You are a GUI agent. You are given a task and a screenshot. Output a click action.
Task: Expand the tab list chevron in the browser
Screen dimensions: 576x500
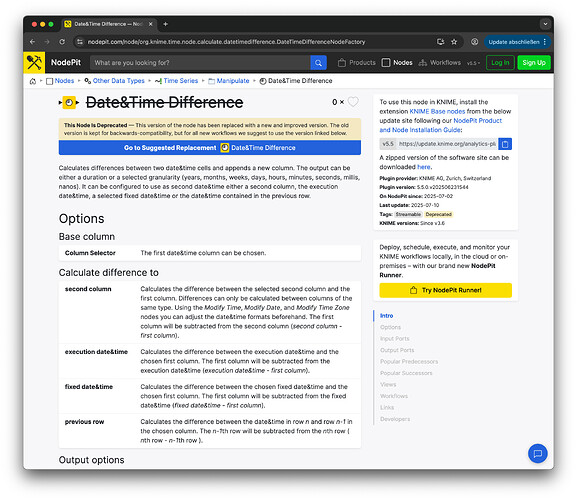point(545,24)
